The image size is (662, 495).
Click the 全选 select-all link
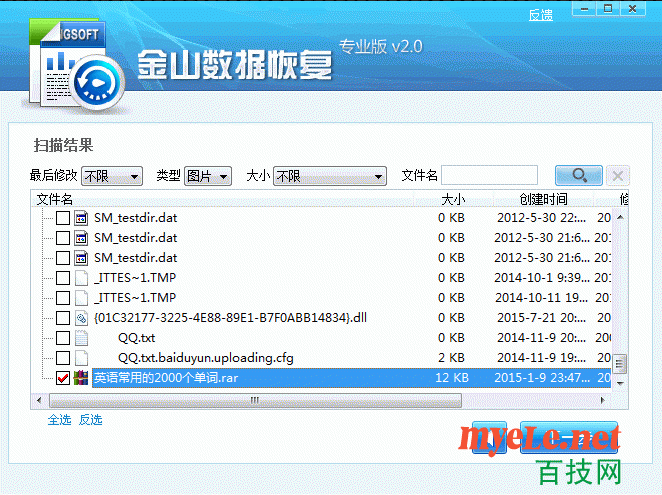point(60,420)
